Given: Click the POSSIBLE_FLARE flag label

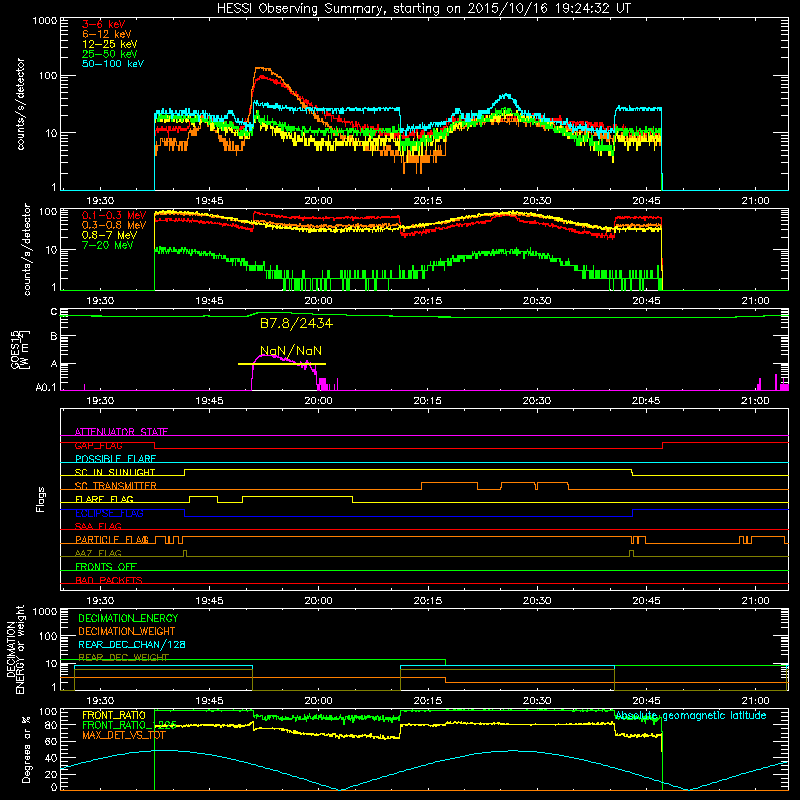Looking at the screenshot, I should 115,459.
